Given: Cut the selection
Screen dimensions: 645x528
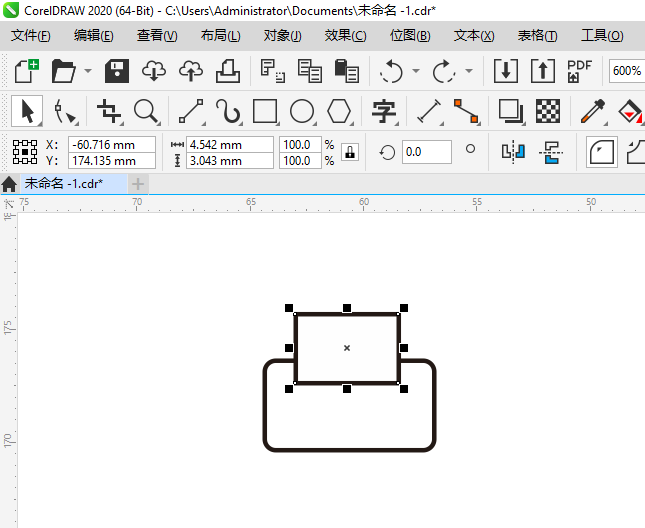Looking at the screenshot, I should [273, 71].
